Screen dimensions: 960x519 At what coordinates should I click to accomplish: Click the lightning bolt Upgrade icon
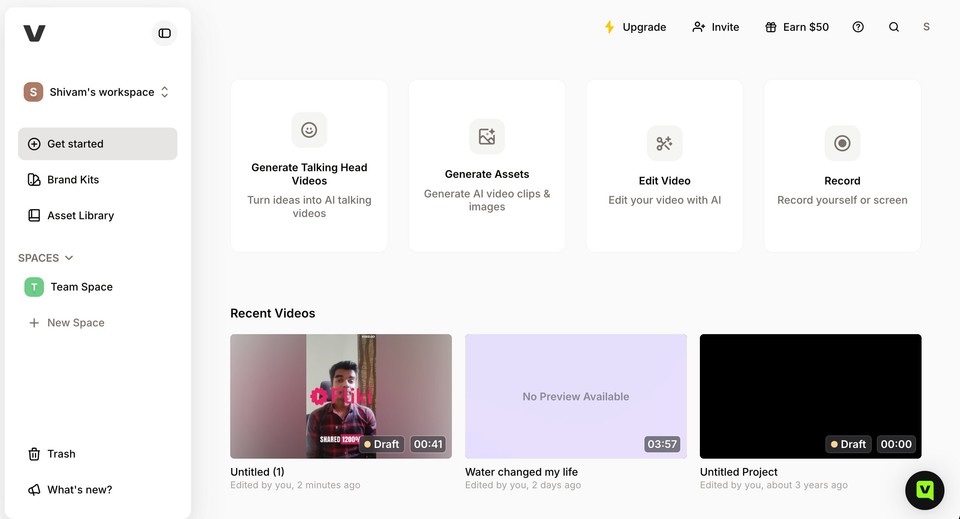[609, 27]
